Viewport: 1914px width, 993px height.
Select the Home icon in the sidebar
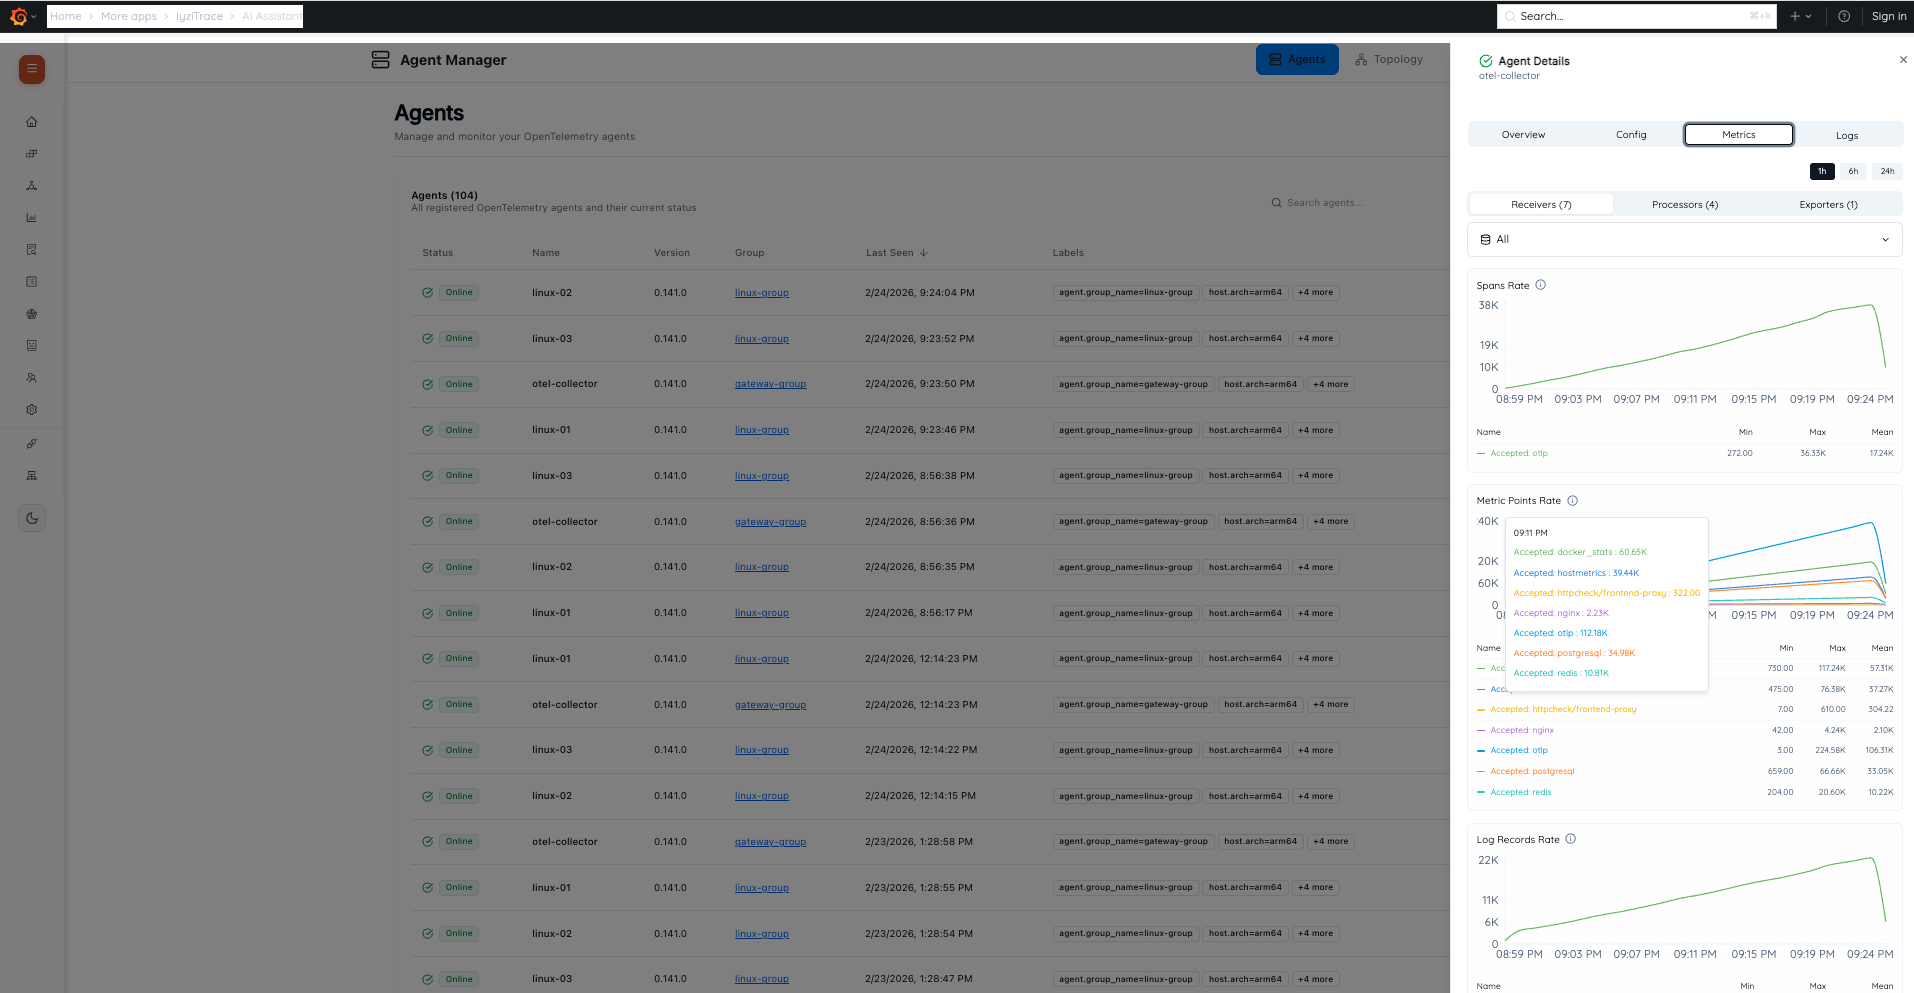coord(31,121)
